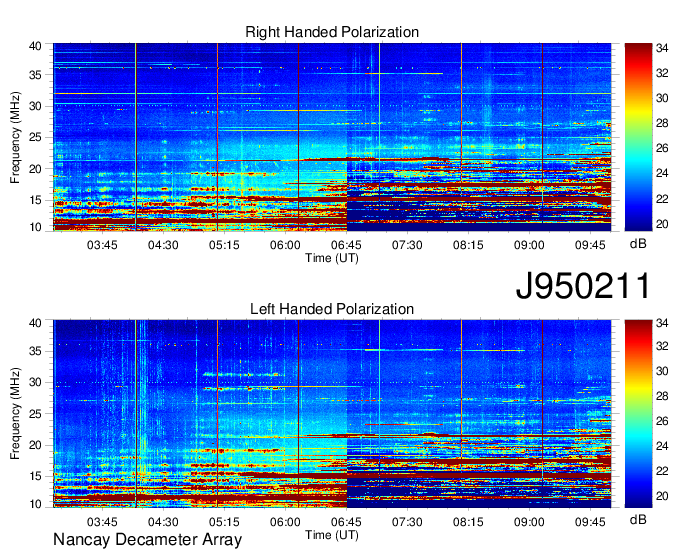The height and width of the screenshot is (552, 680).
Task: Click the Left Handed plot's dB color bar
Action: pyautogui.click(x=638, y=414)
